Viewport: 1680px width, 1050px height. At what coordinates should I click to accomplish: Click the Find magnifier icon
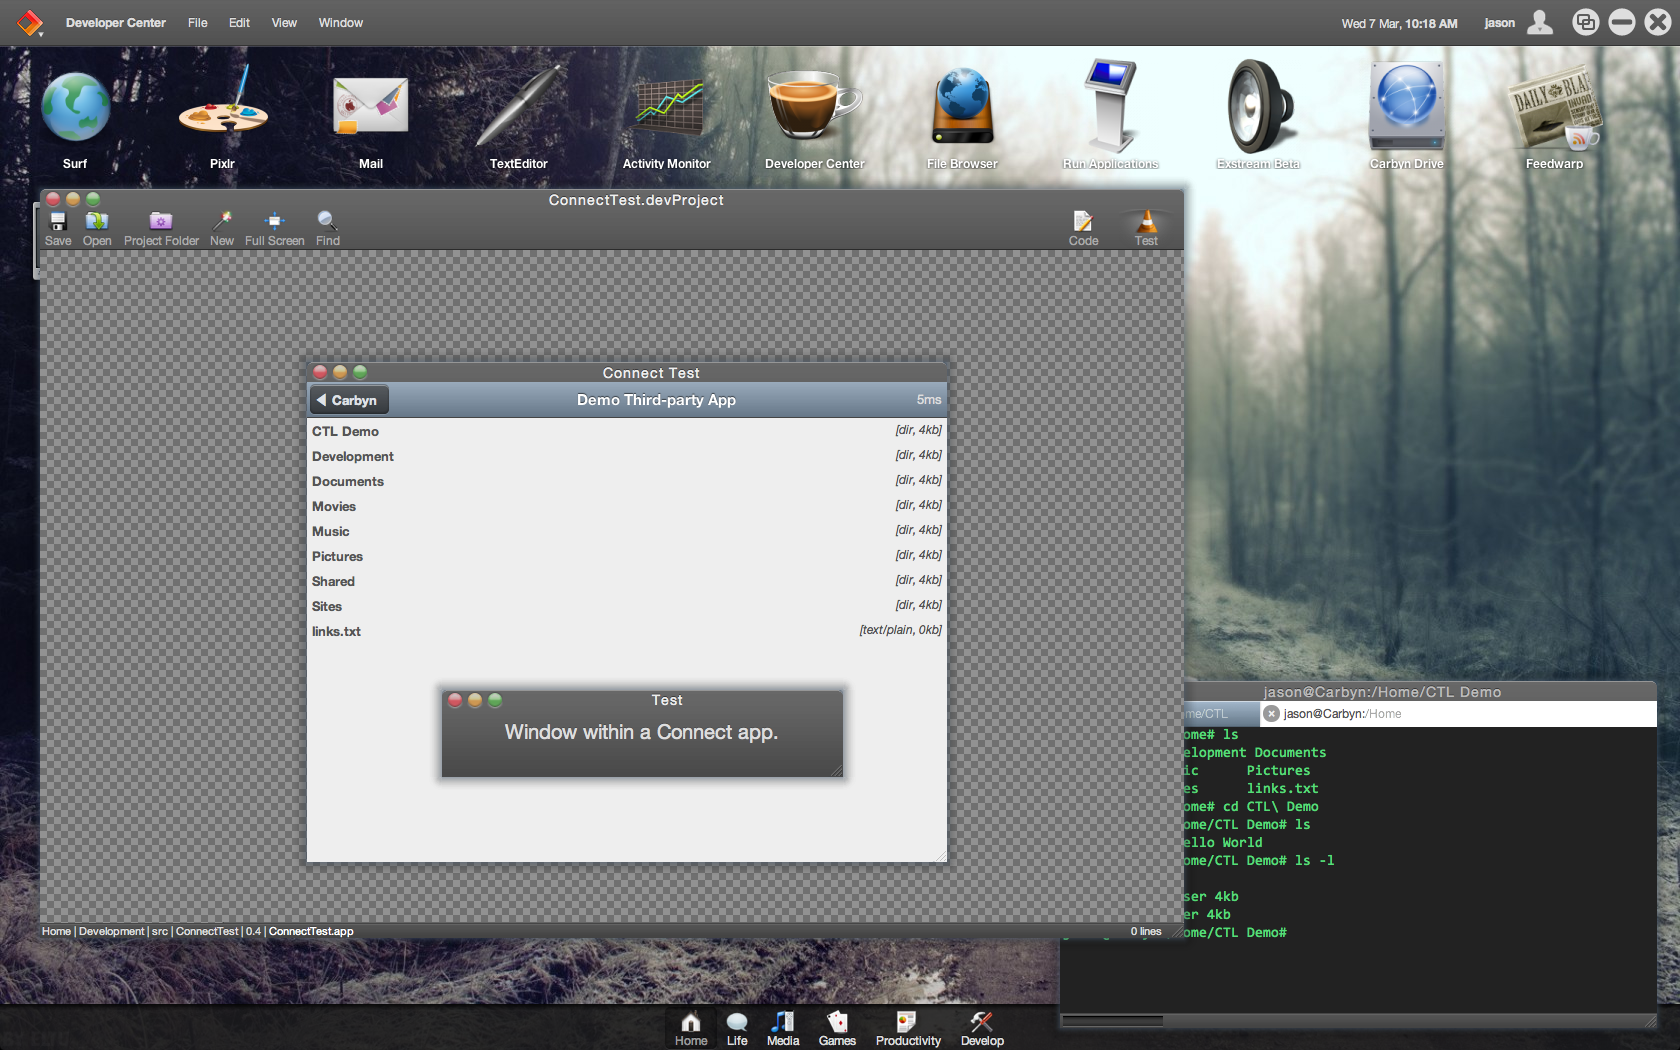pyautogui.click(x=328, y=229)
